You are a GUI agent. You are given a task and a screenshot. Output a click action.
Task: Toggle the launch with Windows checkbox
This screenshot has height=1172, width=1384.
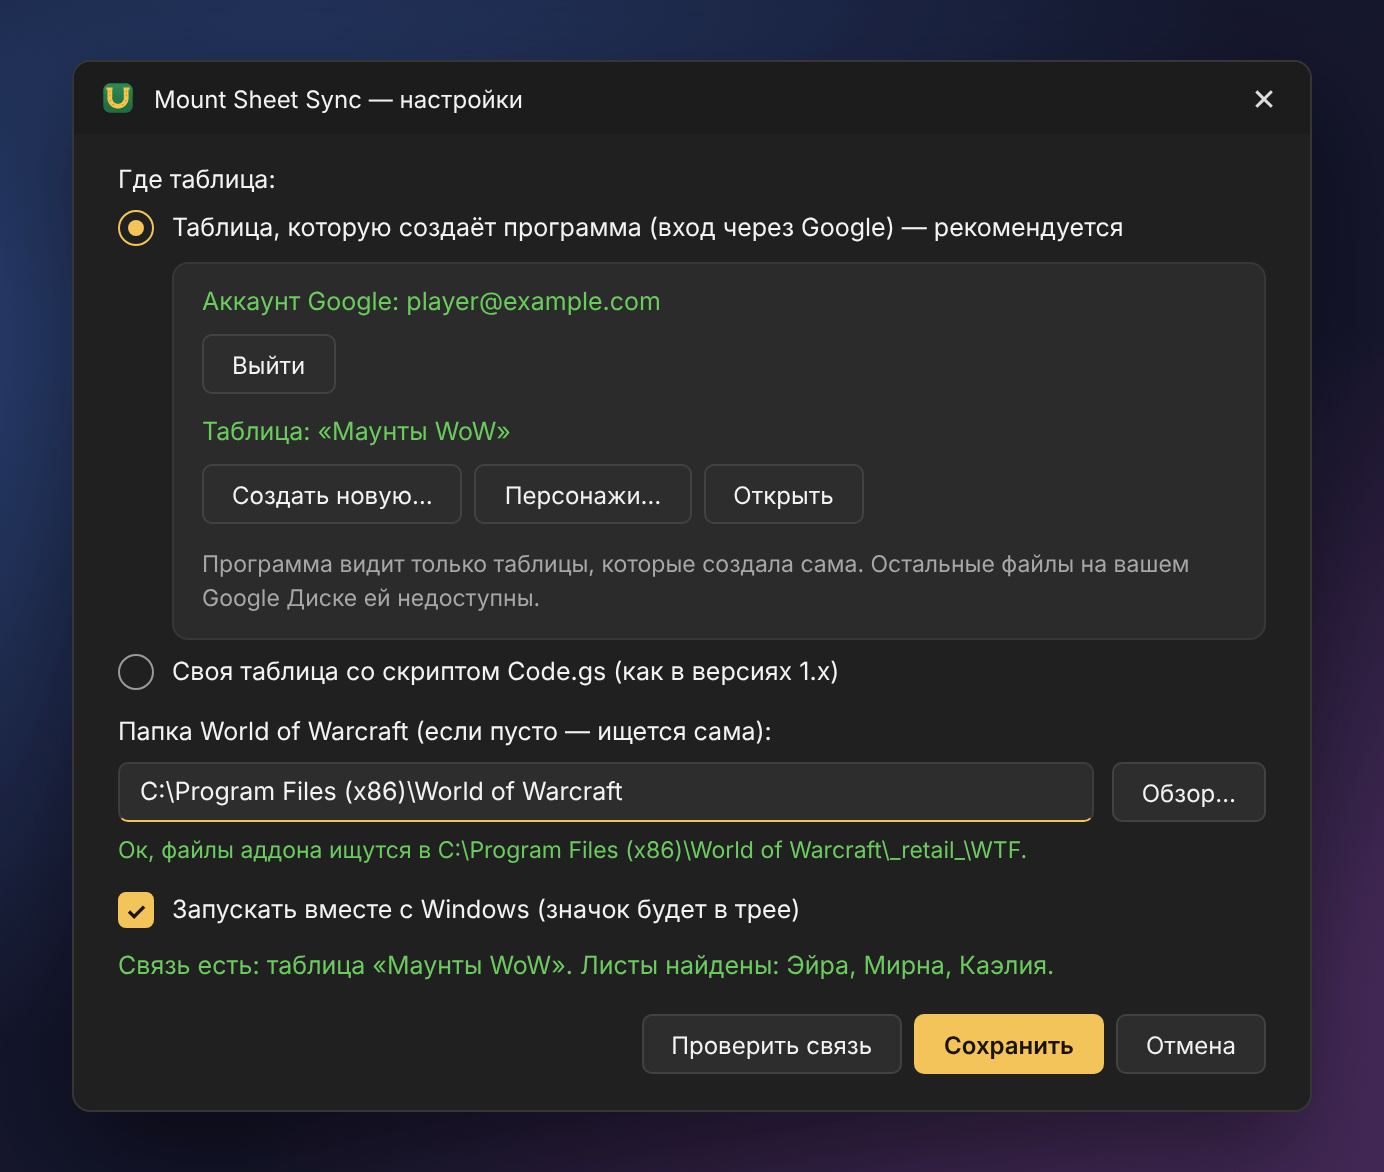[136, 910]
